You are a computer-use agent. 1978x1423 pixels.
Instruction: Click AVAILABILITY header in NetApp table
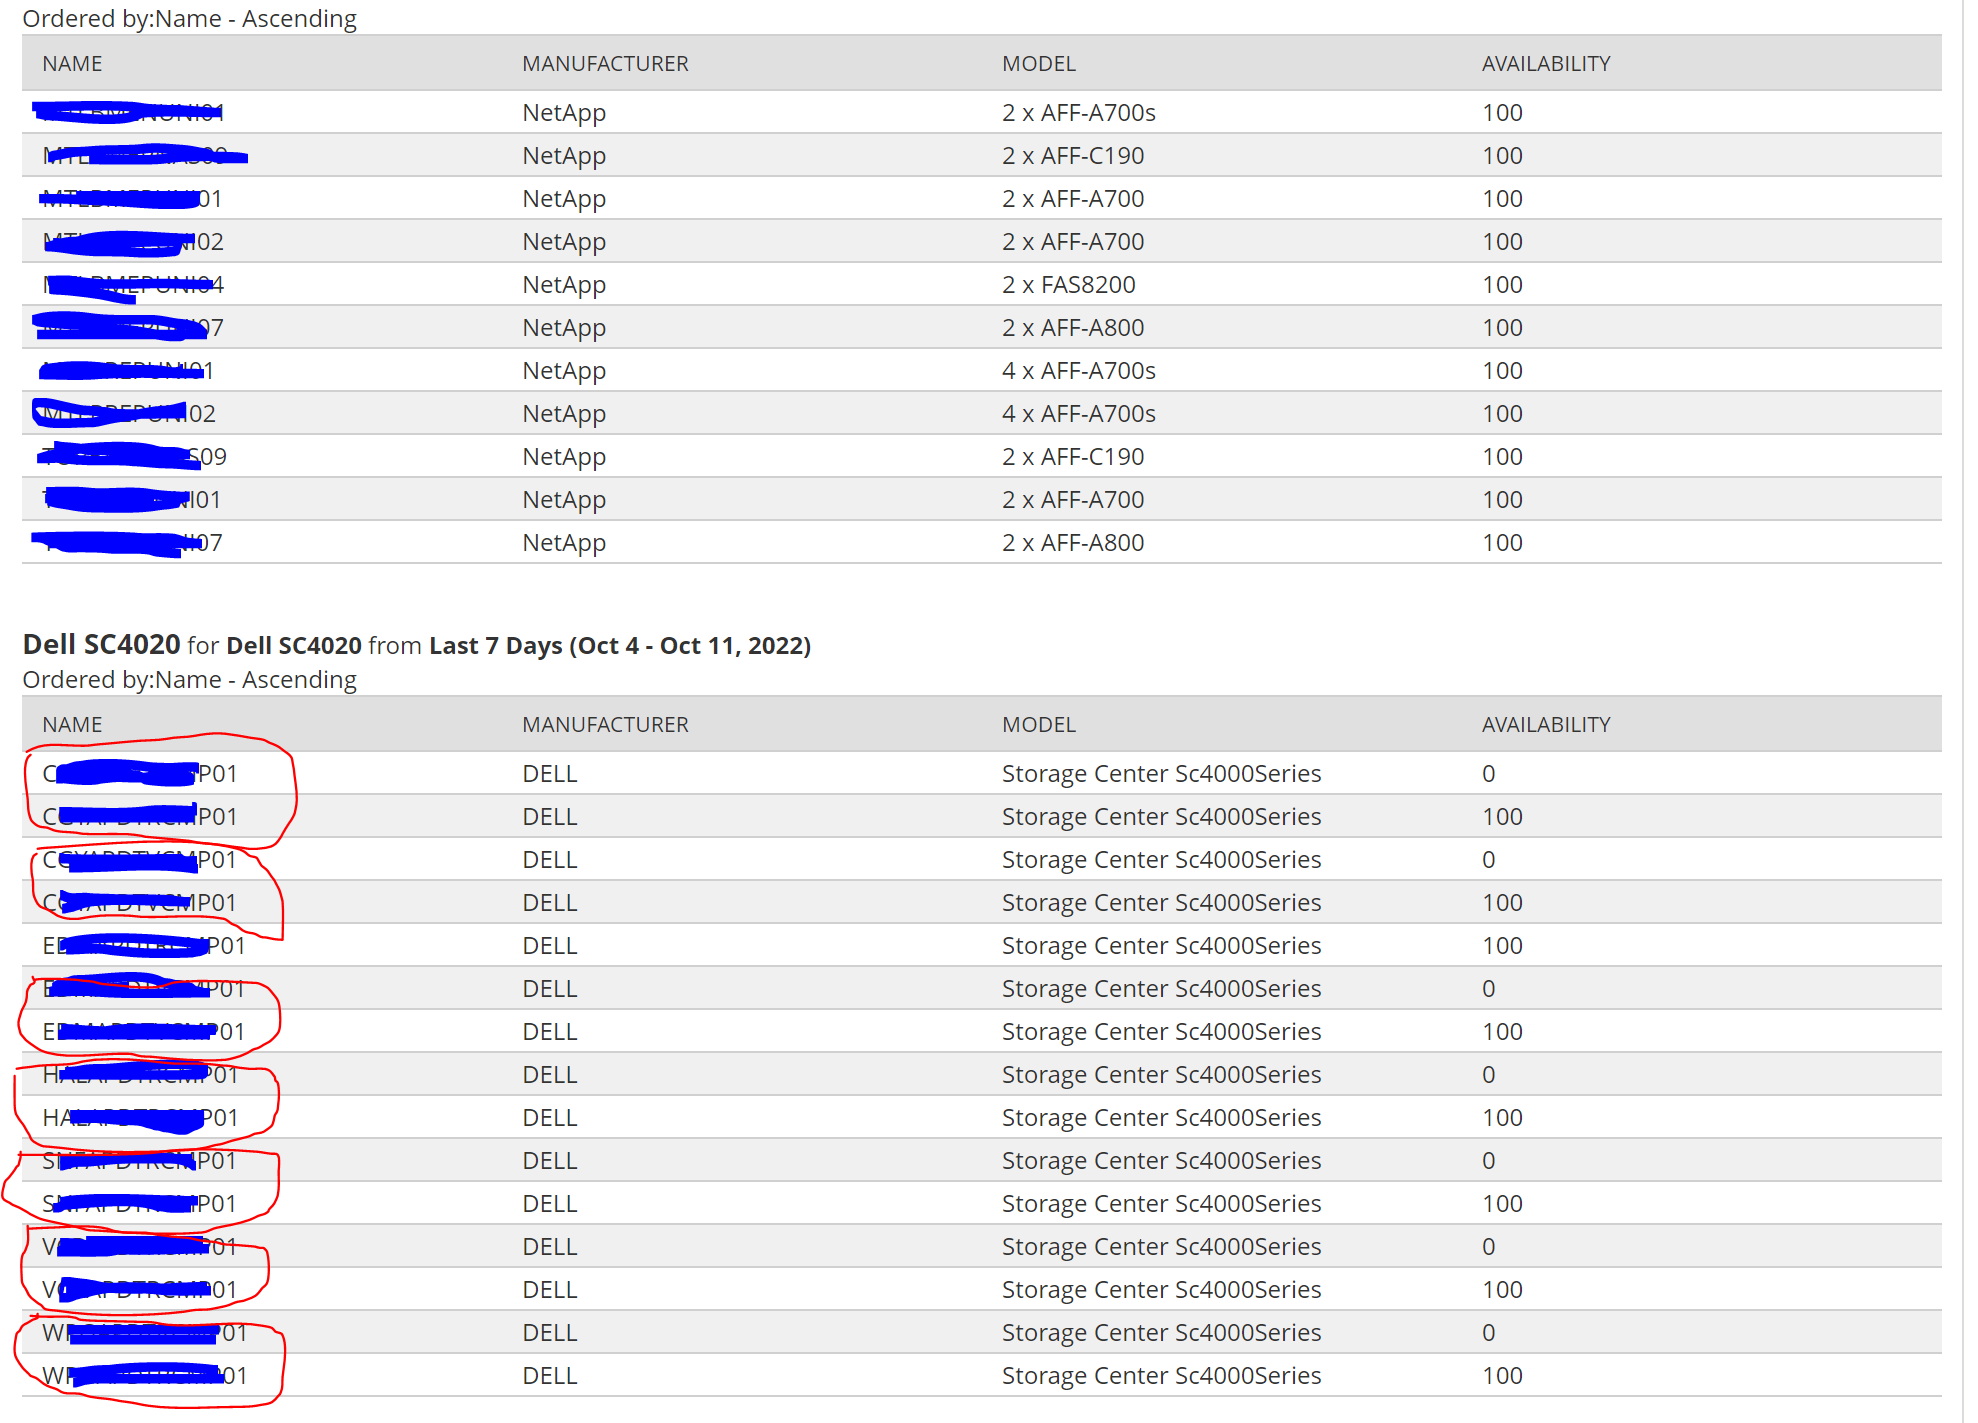coord(1545,64)
